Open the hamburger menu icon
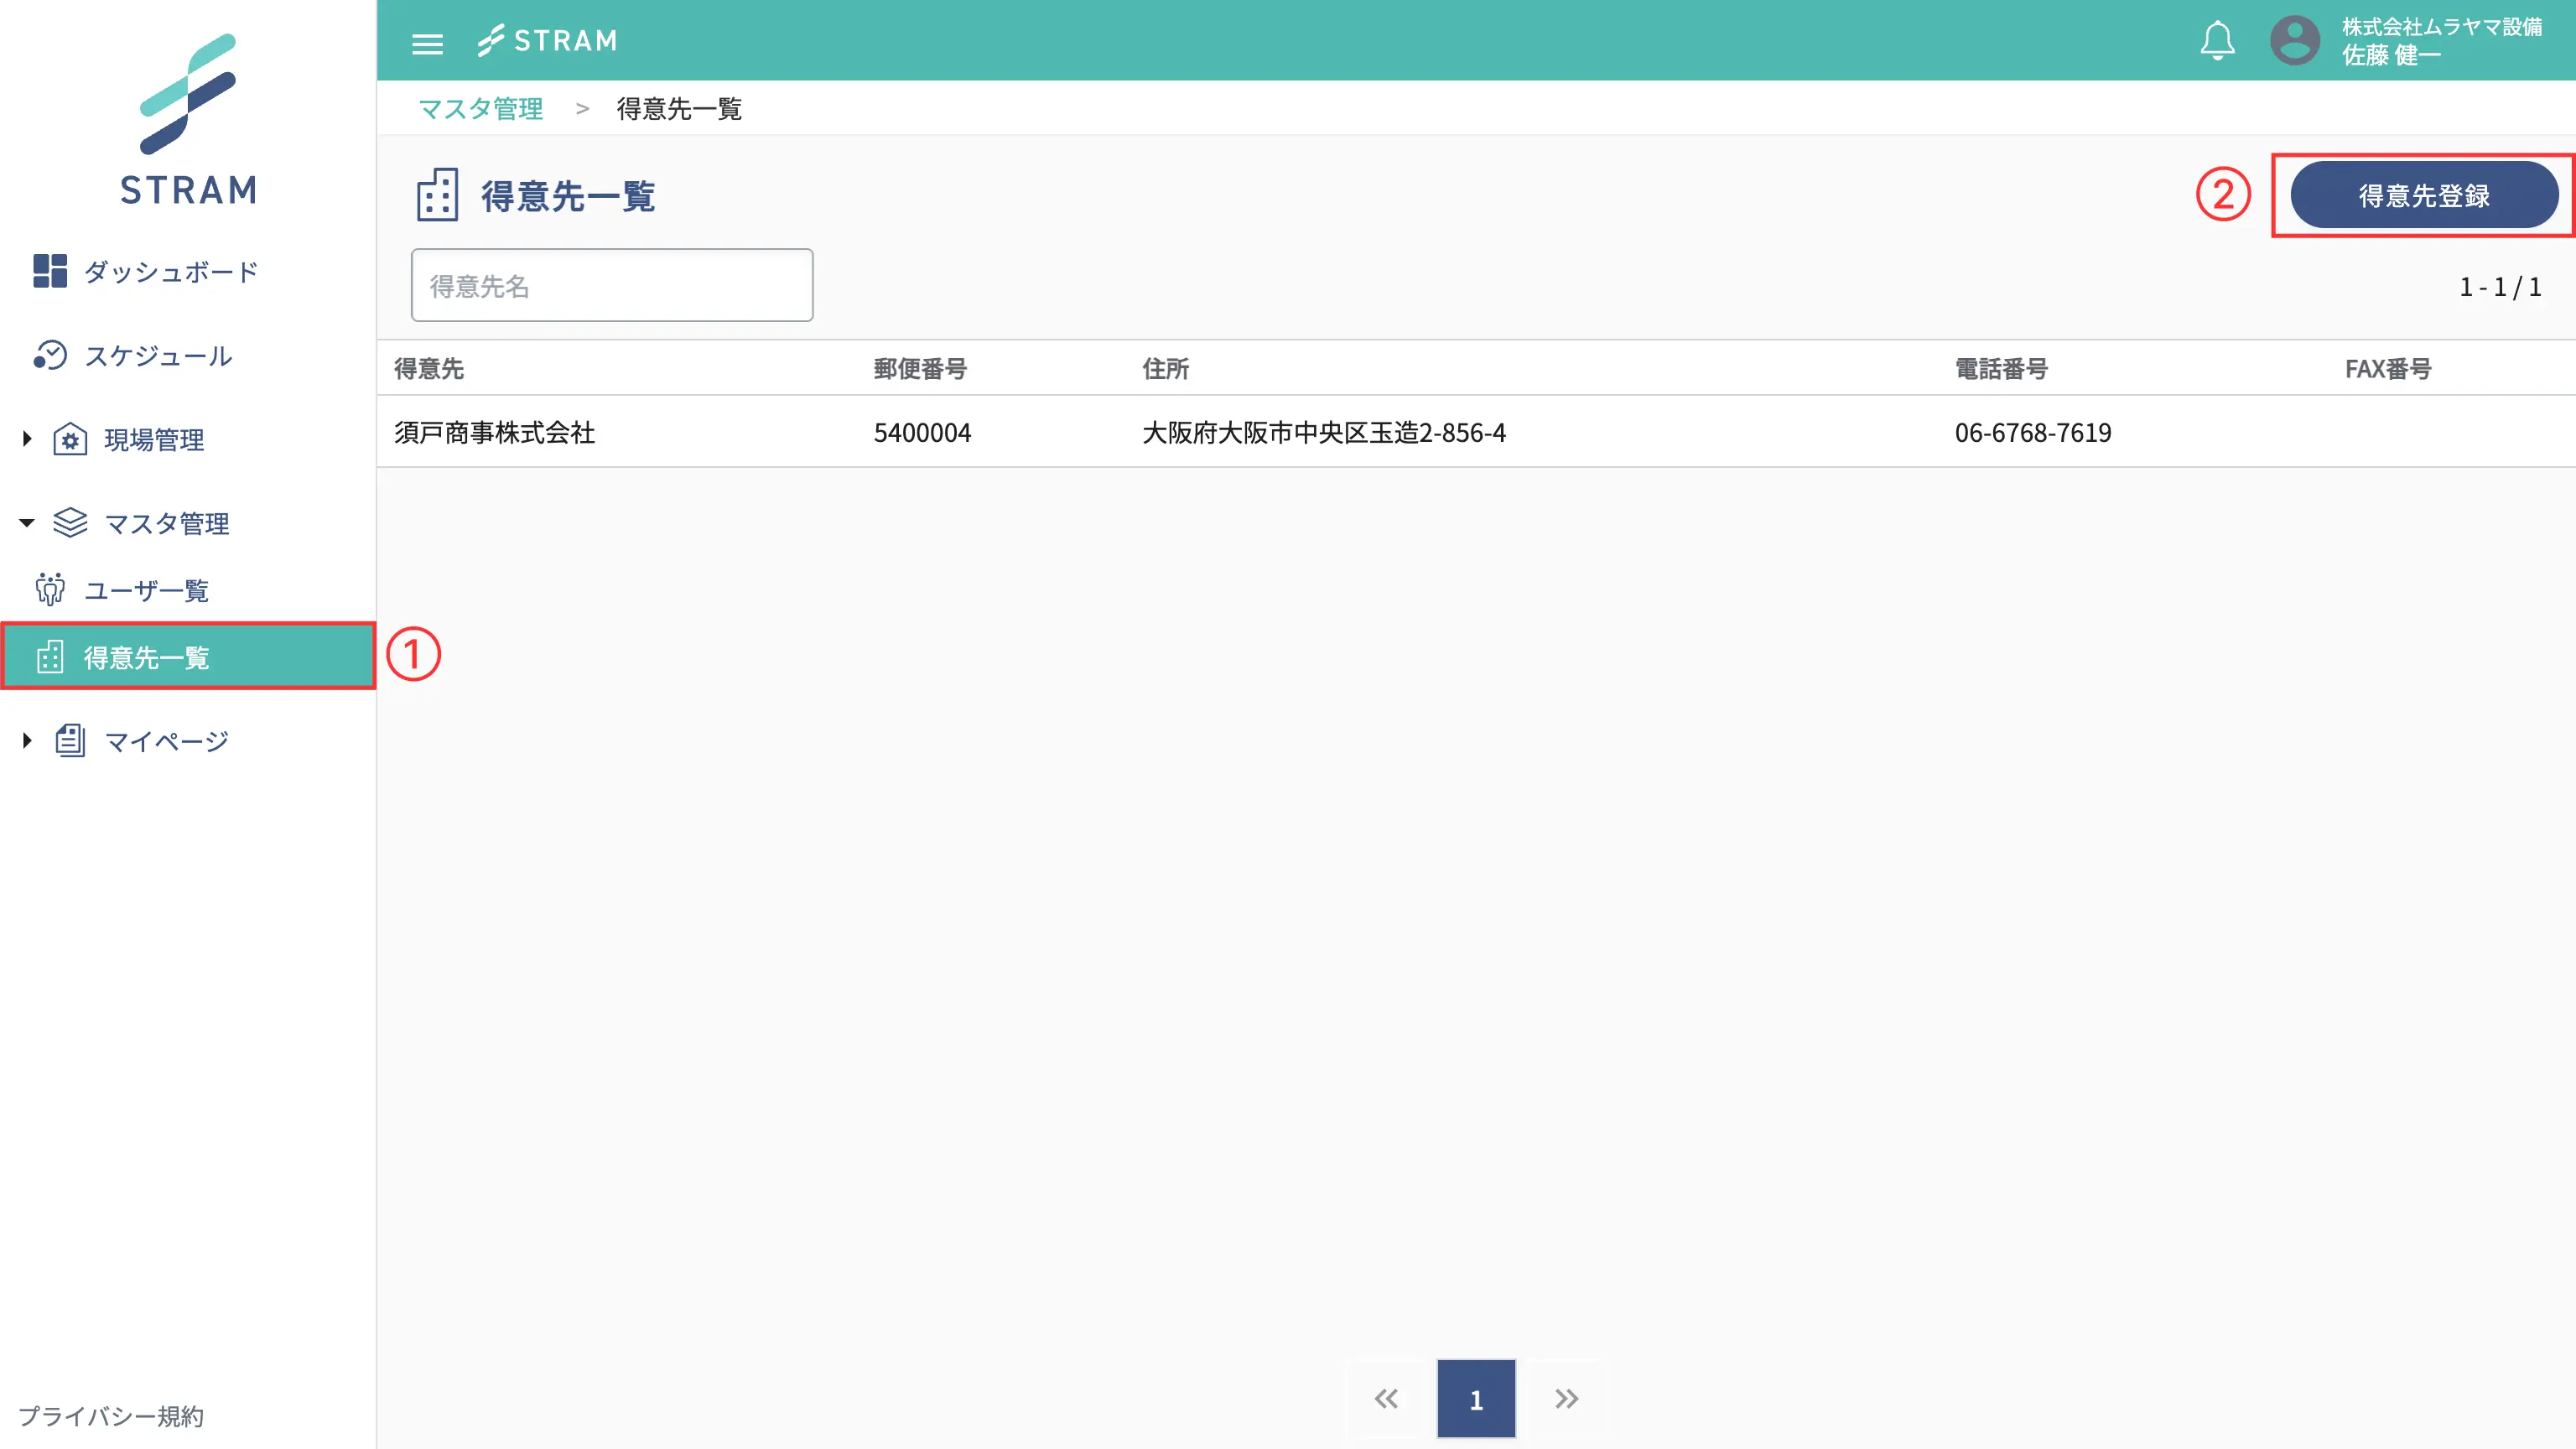2576x1449 pixels. tap(427, 43)
